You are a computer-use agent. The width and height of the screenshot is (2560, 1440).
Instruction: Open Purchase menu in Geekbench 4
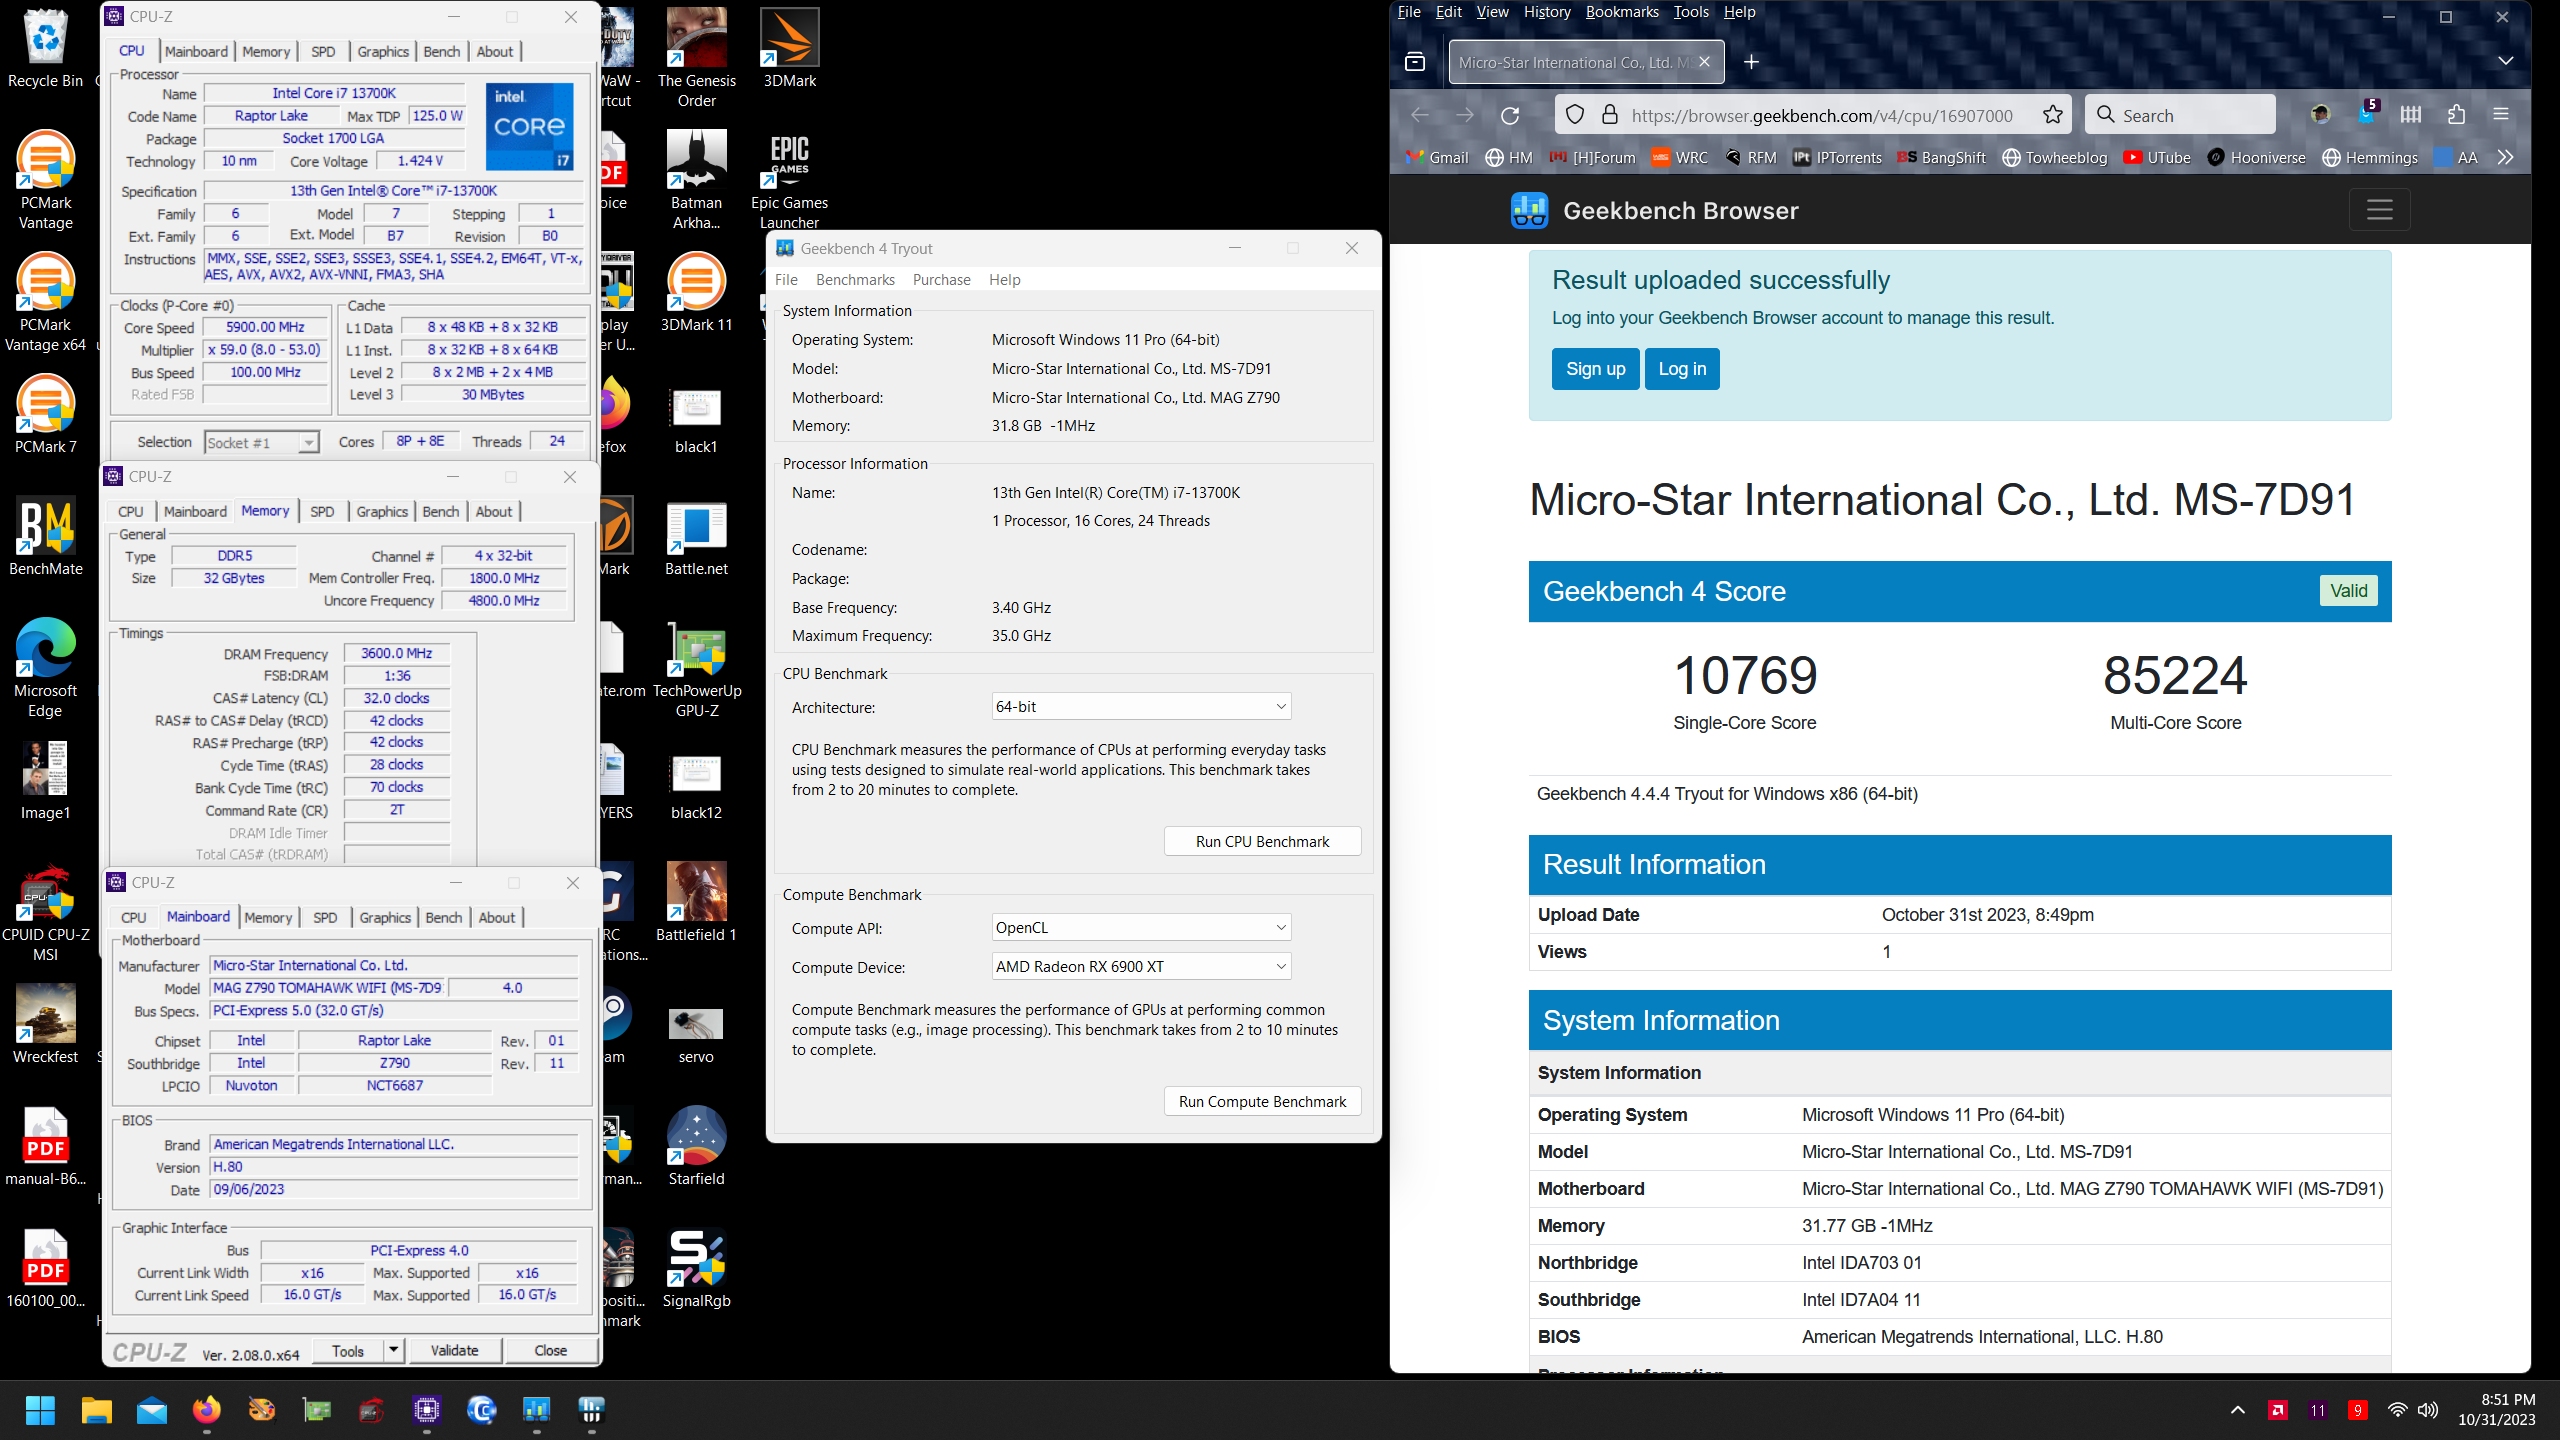[x=941, y=280]
